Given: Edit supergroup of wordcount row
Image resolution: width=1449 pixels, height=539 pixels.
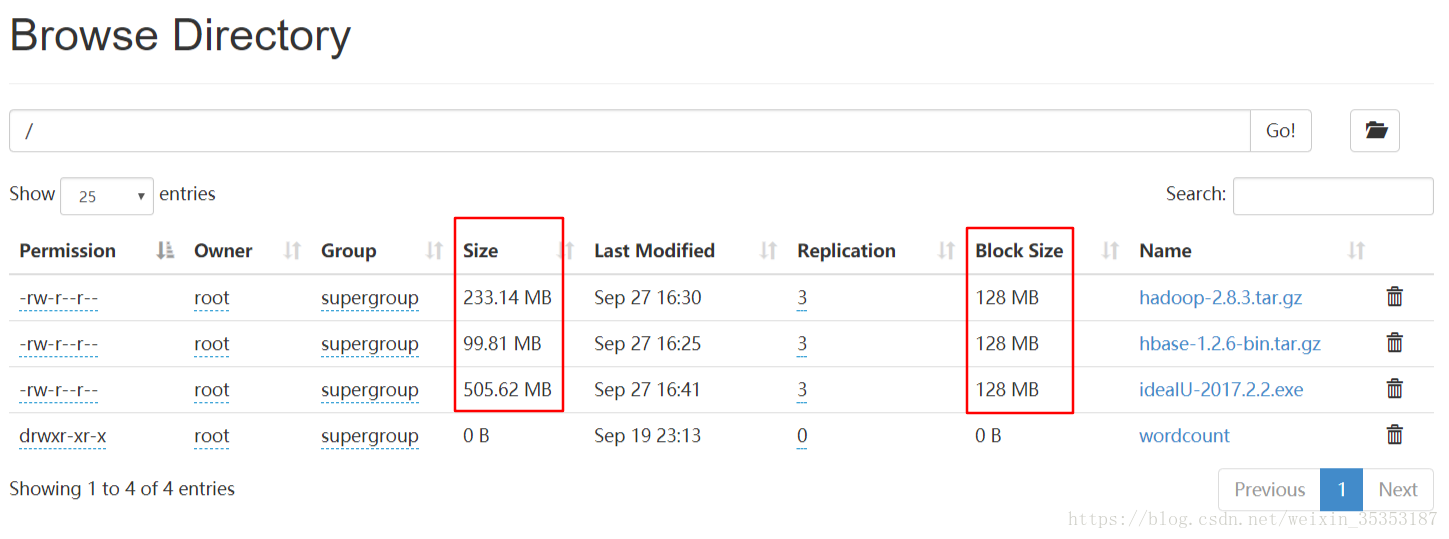Looking at the screenshot, I should click(370, 436).
